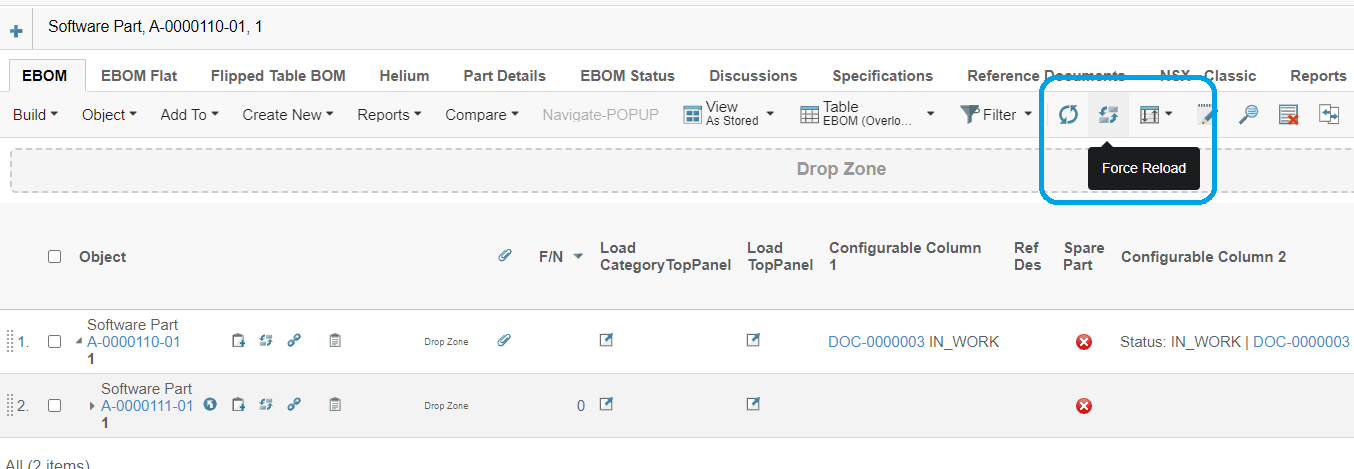The image size is (1354, 469).
Task: Expand the A-0000111-01 tree node
Action: (92, 405)
